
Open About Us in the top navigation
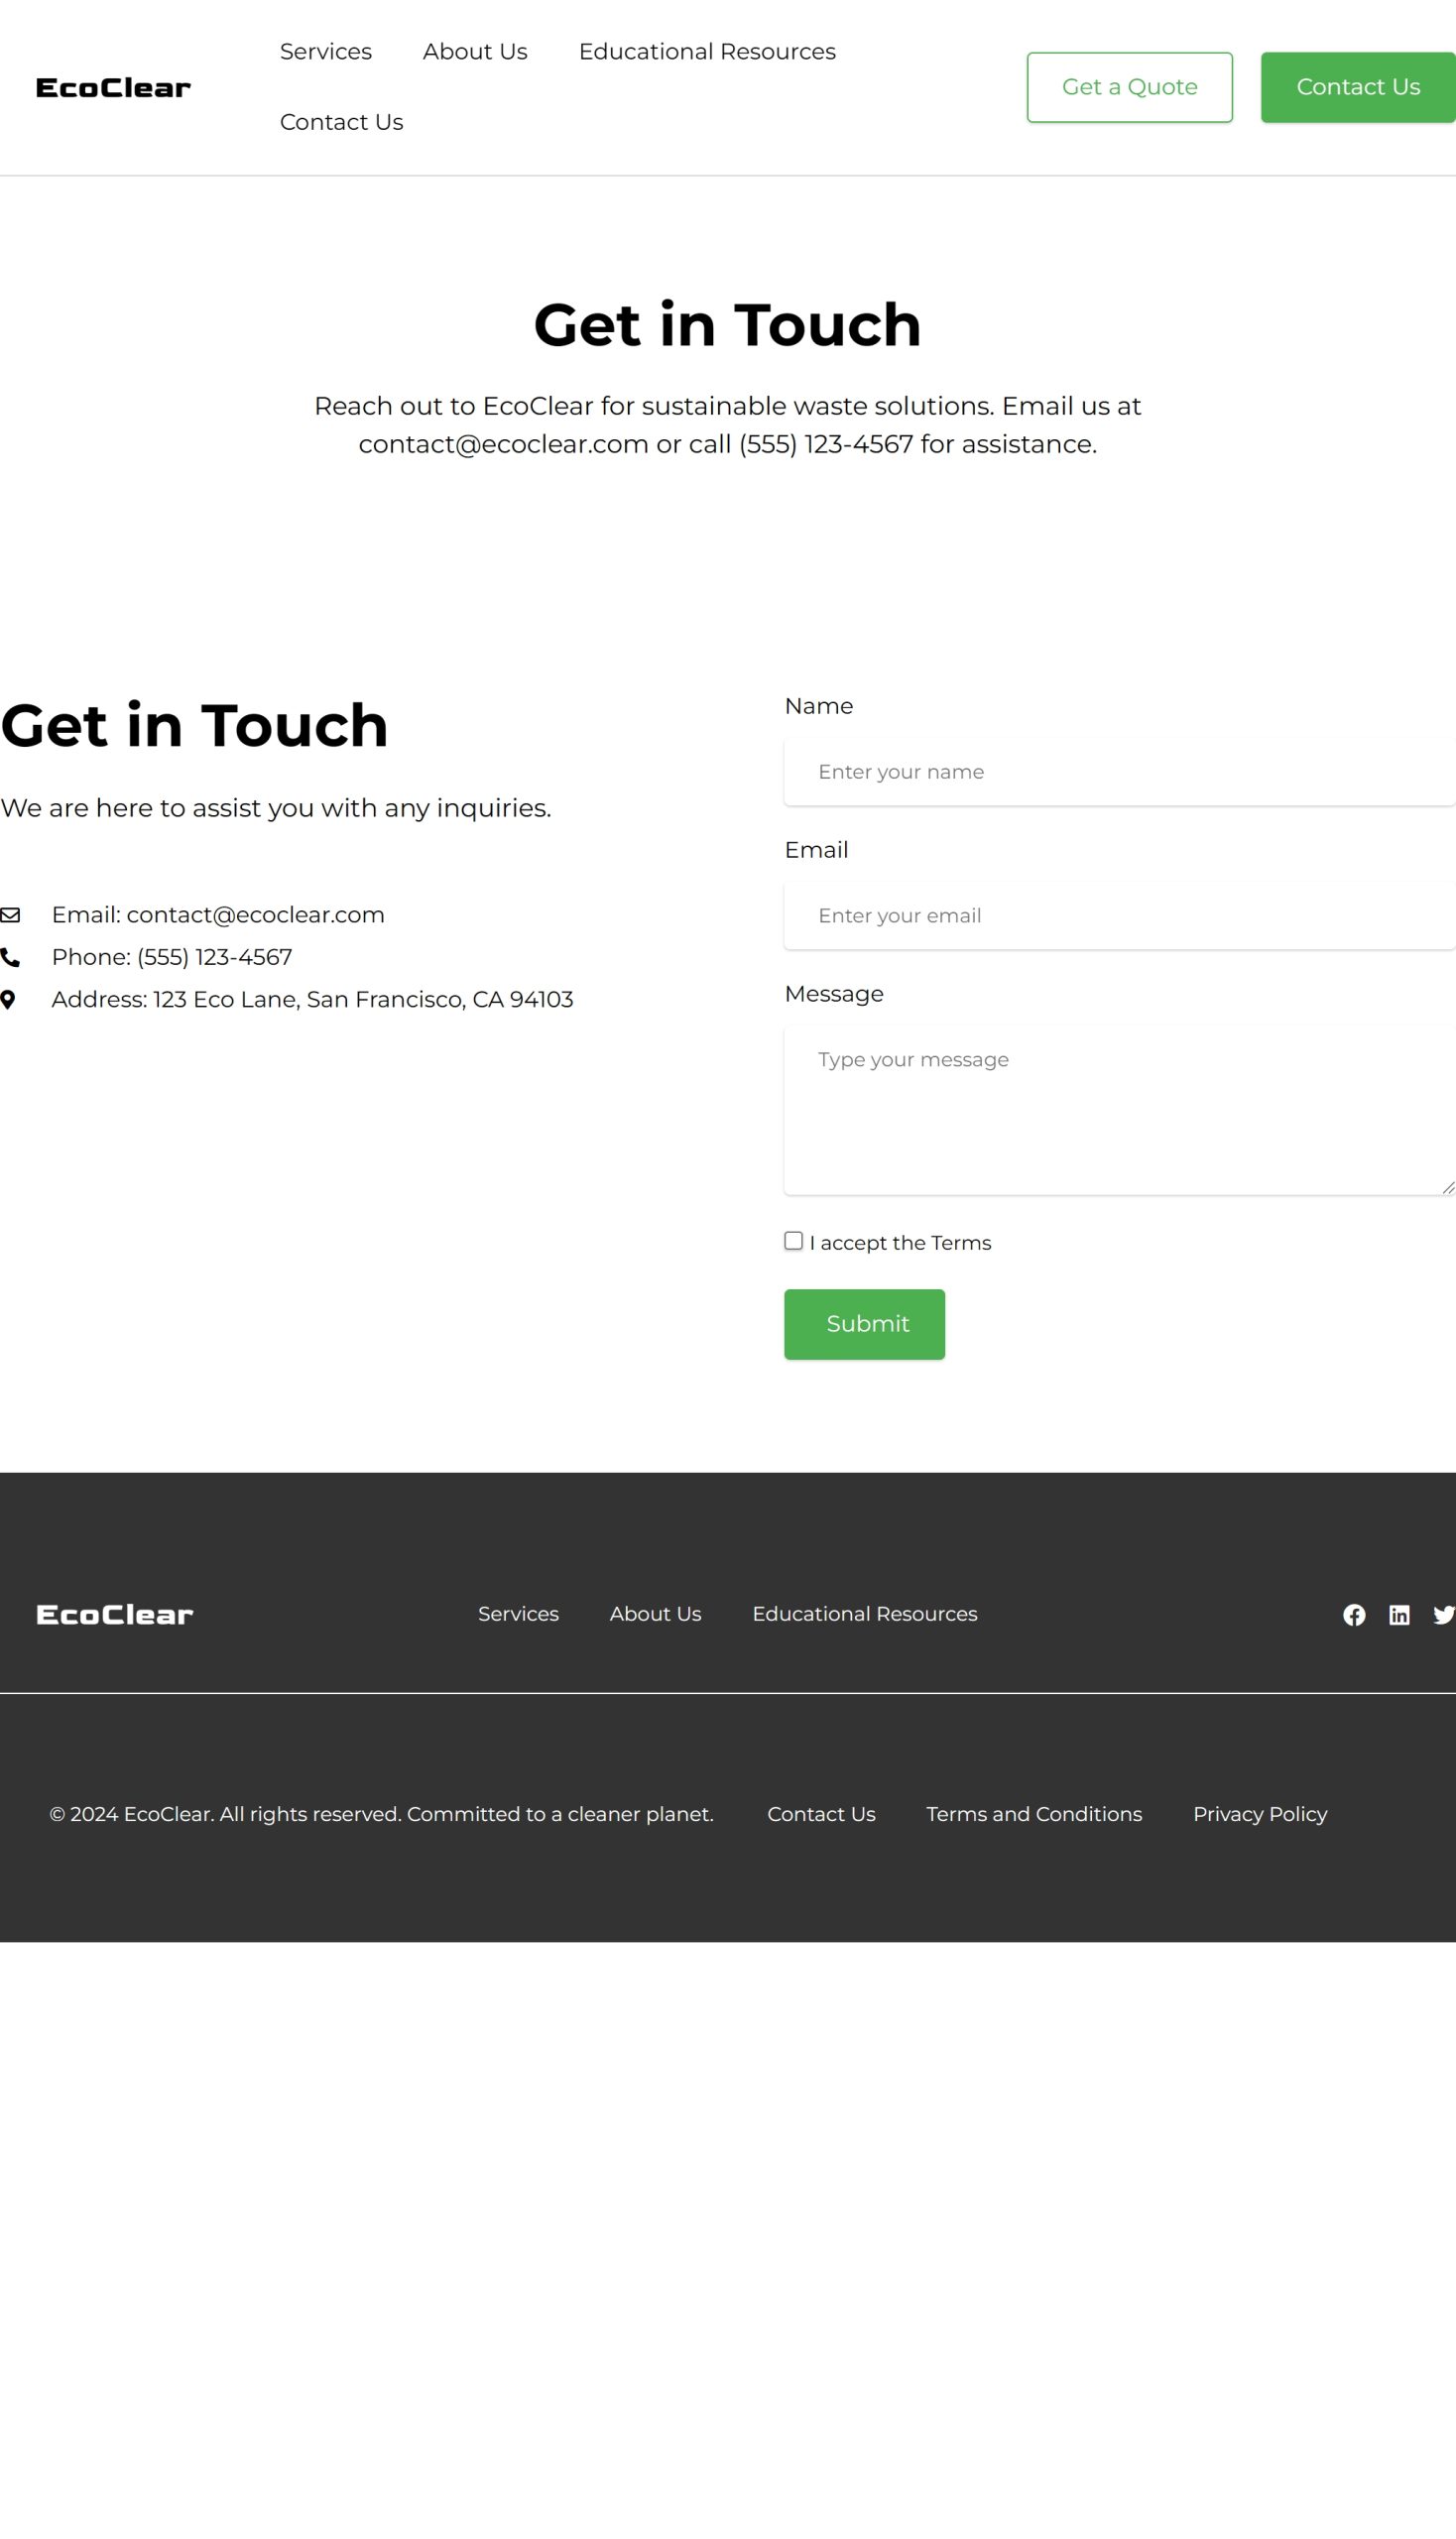click(x=475, y=52)
